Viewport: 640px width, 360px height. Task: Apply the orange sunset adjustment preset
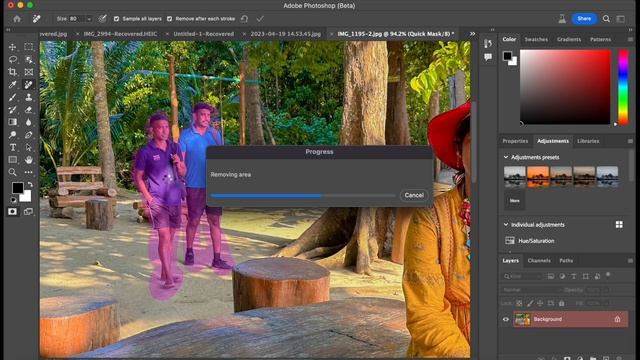(x=538, y=176)
